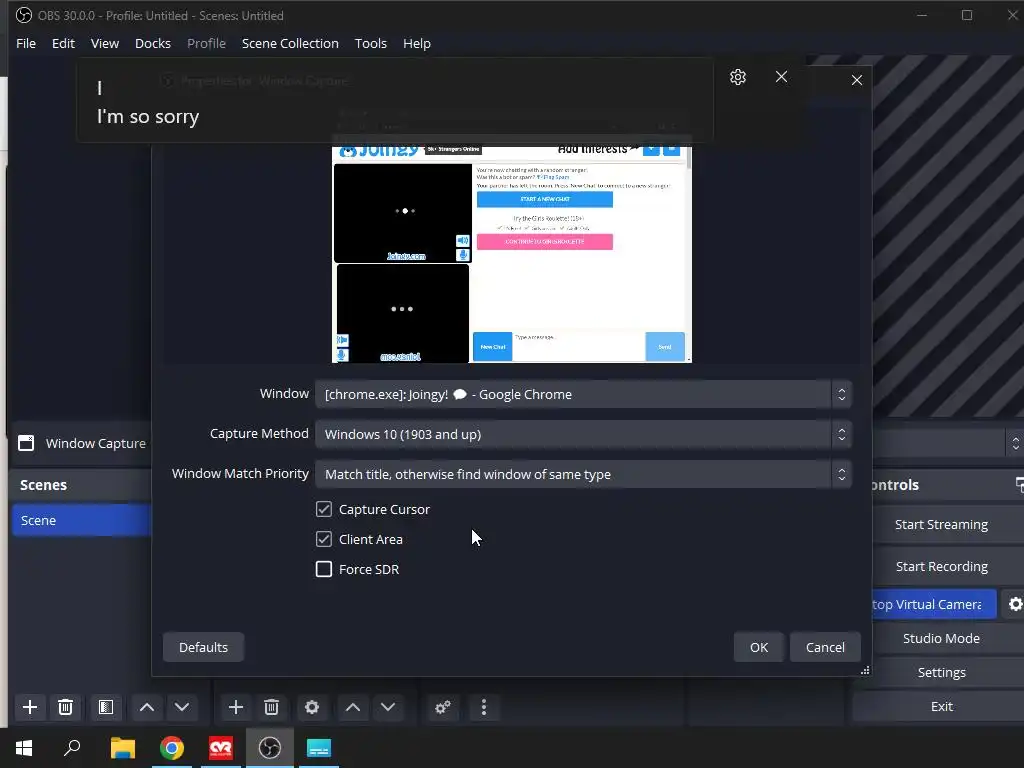Open virtual camera settings gear icon
This screenshot has width=1024, height=768.
1014,604
